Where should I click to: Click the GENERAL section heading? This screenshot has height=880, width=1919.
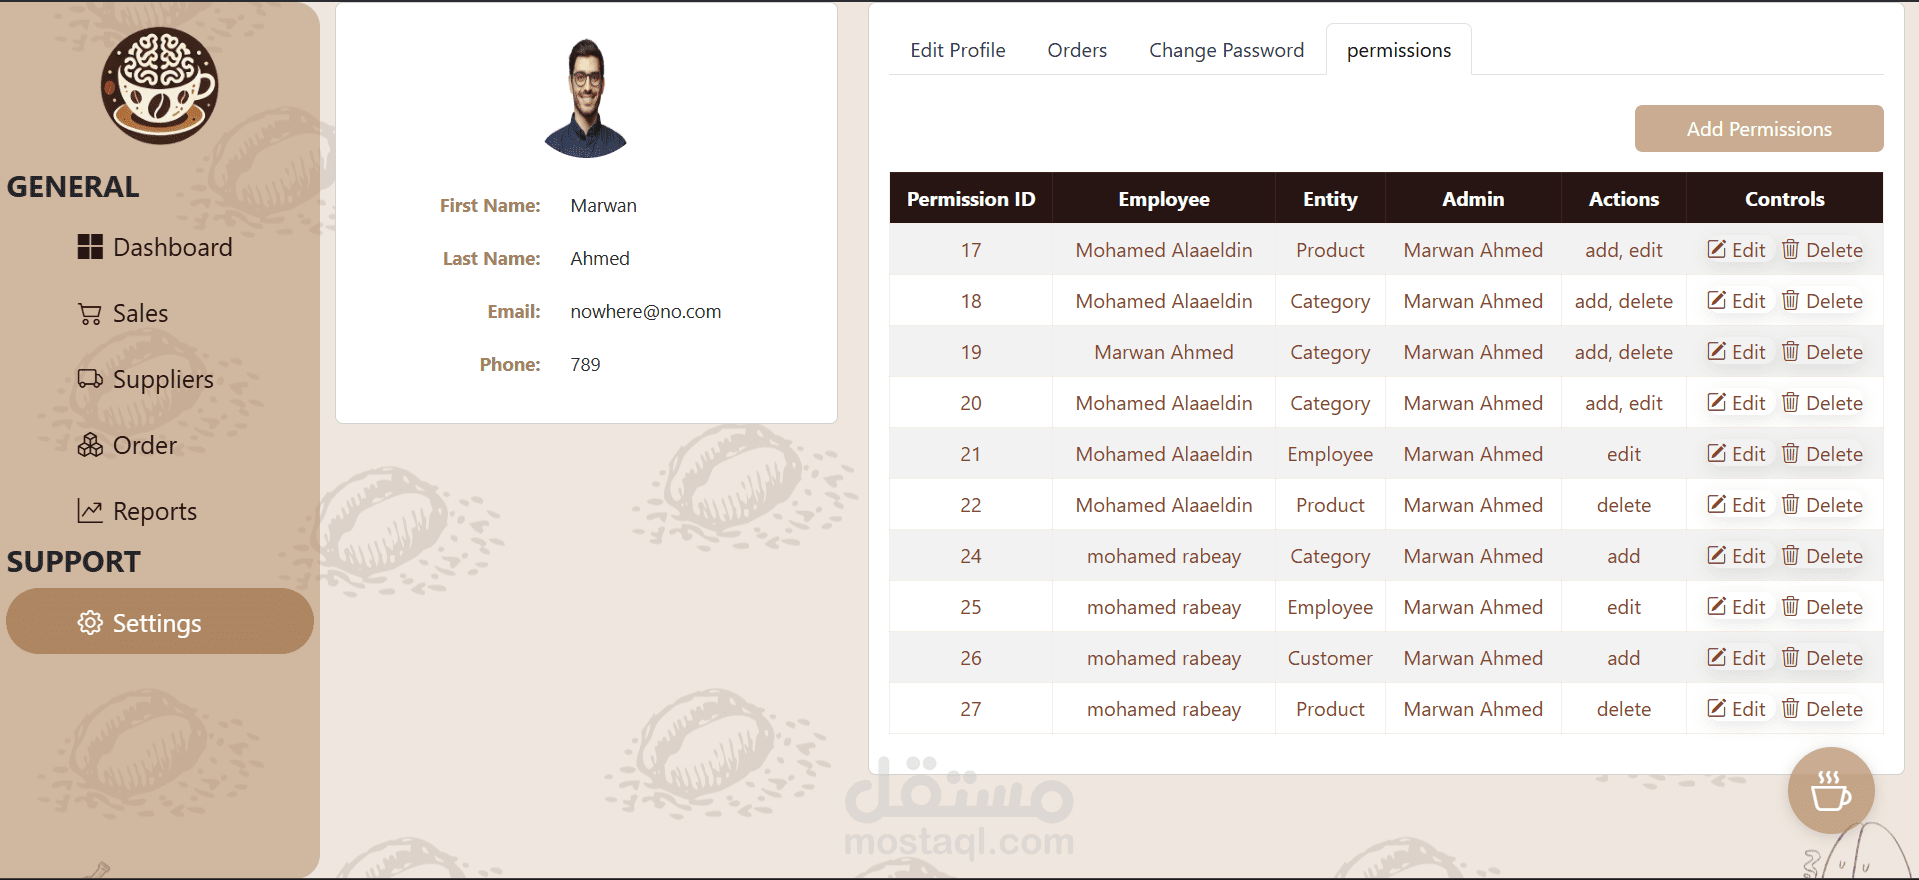coord(73,187)
